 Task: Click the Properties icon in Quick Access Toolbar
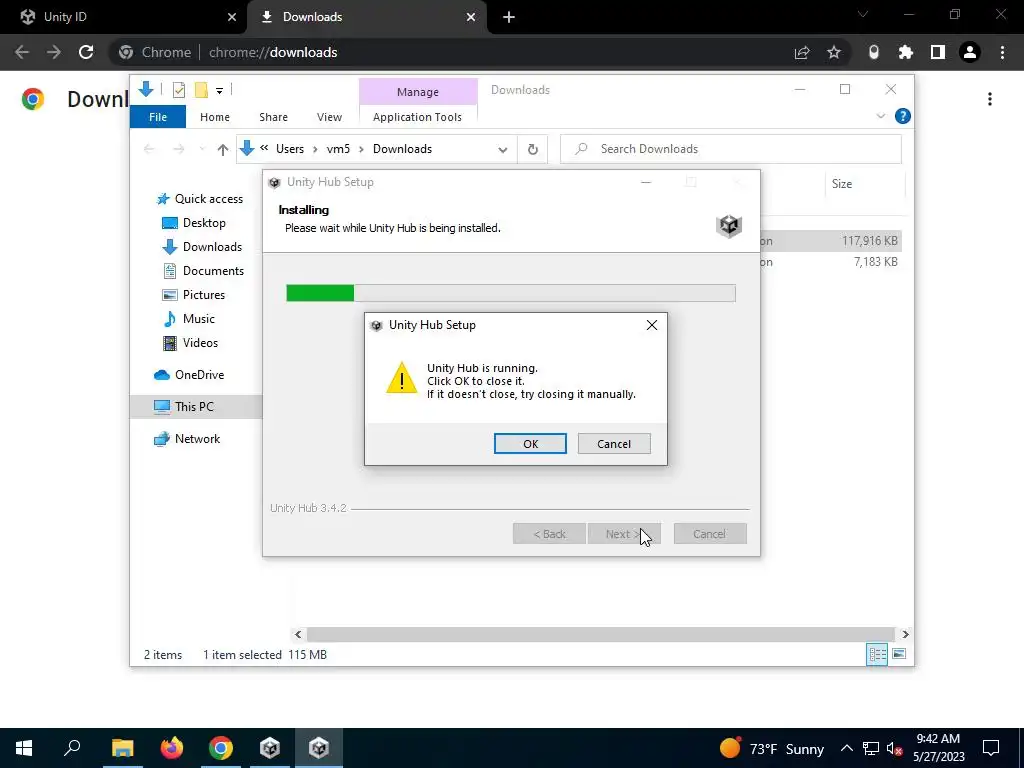coord(178,90)
